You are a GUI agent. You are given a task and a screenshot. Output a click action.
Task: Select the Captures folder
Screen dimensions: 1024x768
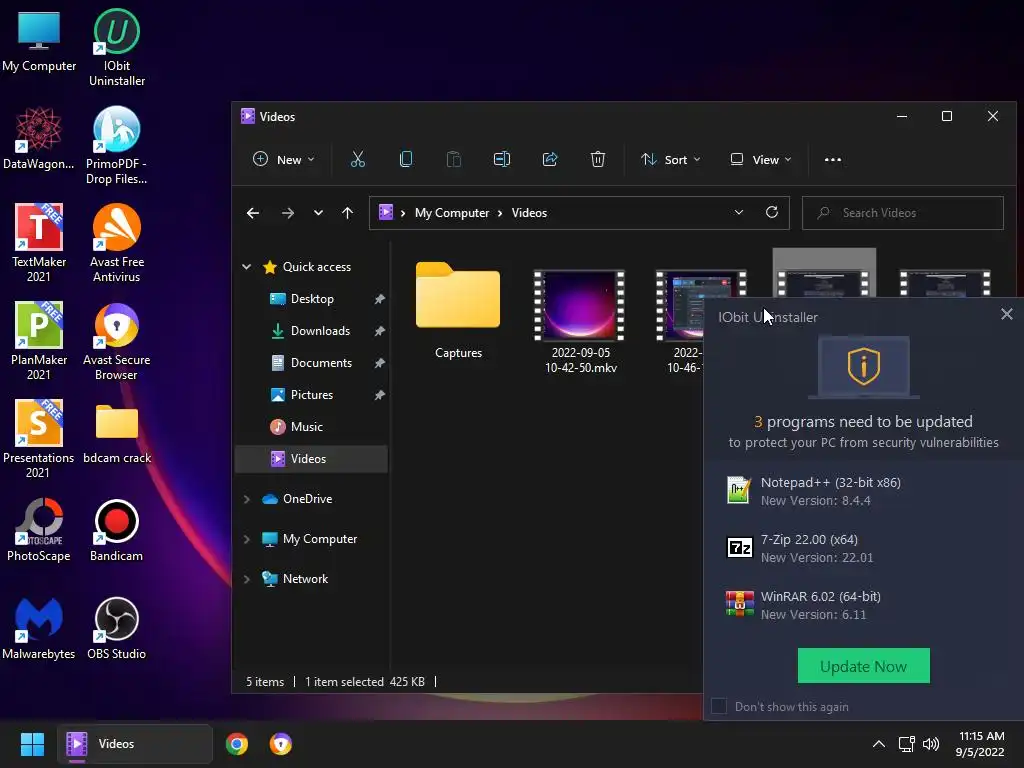pyautogui.click(x=458, y=312)
